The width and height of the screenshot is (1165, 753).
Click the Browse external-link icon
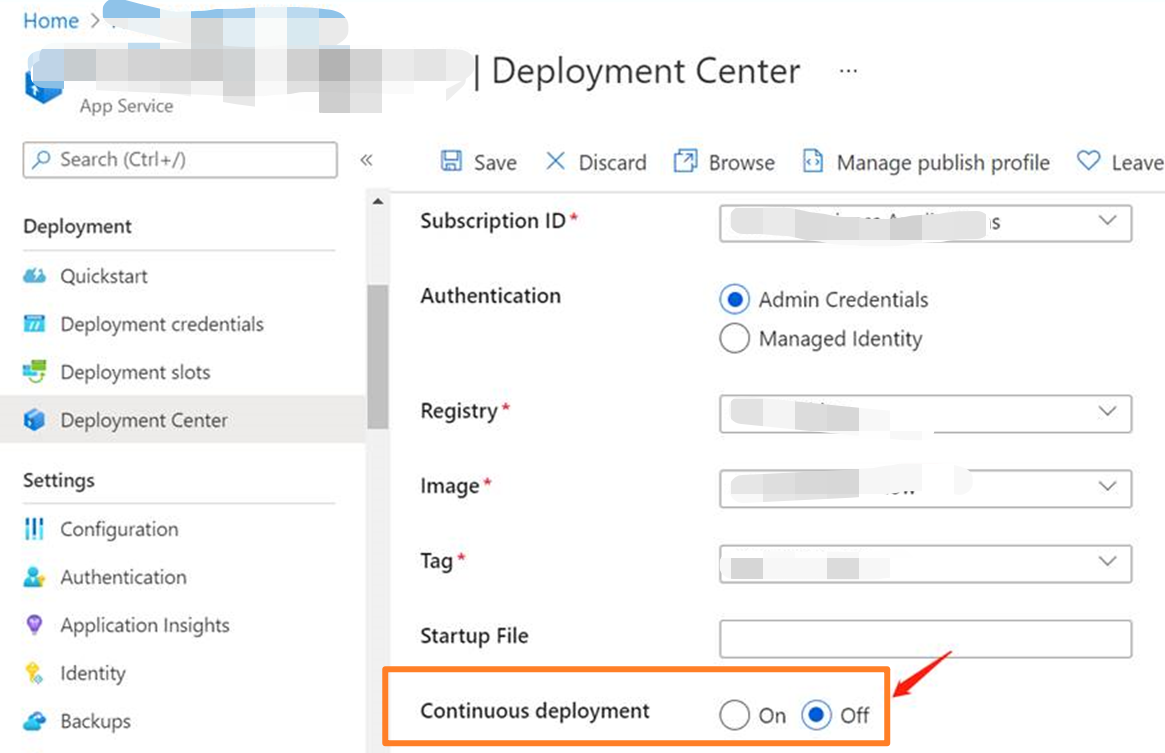(x=685, y=162)
